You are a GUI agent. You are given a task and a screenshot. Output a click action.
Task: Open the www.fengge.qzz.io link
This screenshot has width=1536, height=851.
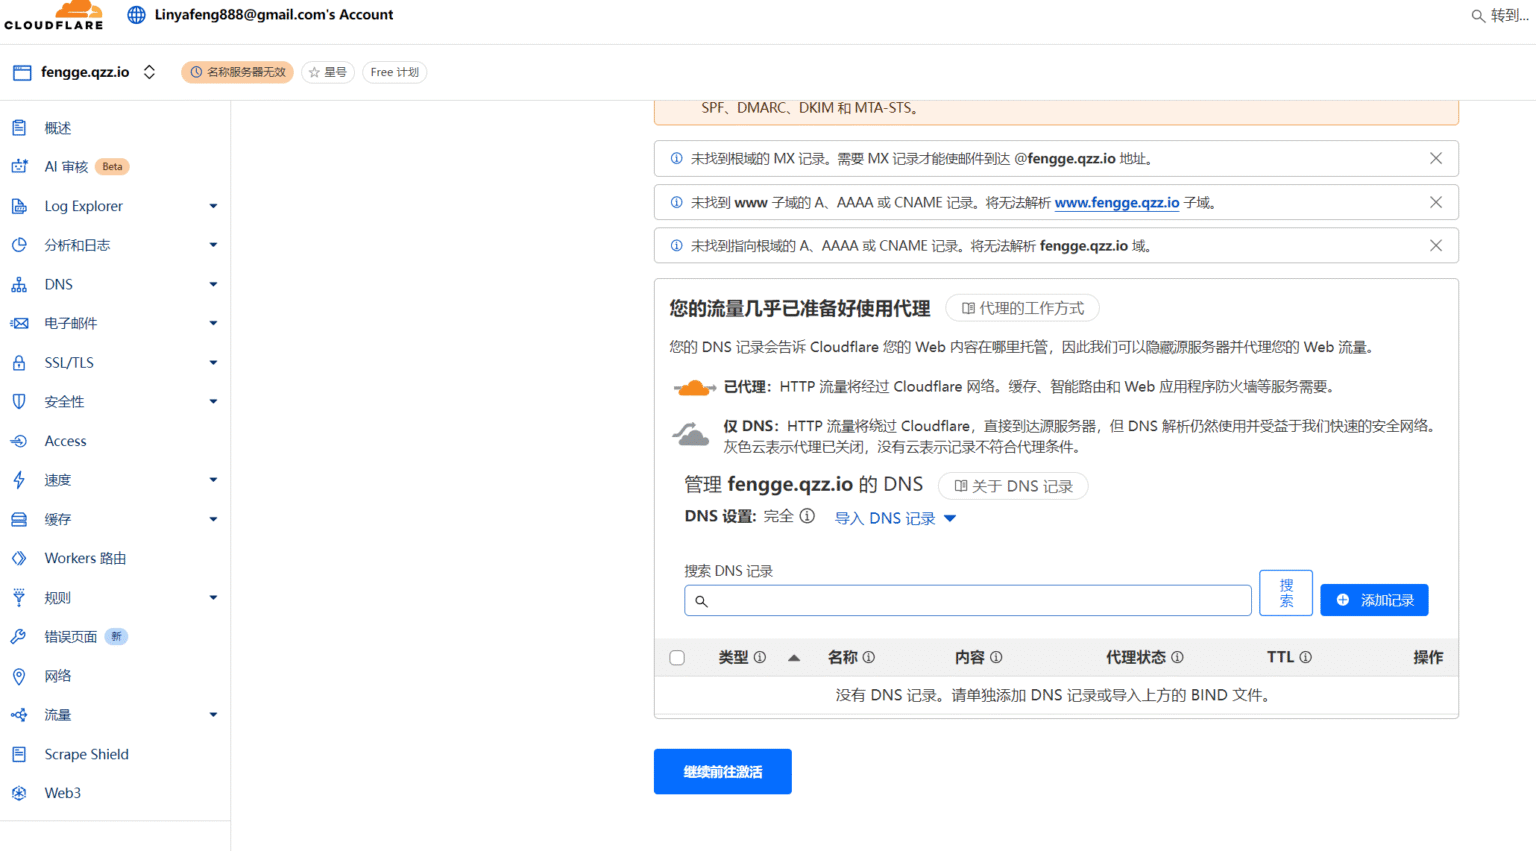coord(1117,201)
